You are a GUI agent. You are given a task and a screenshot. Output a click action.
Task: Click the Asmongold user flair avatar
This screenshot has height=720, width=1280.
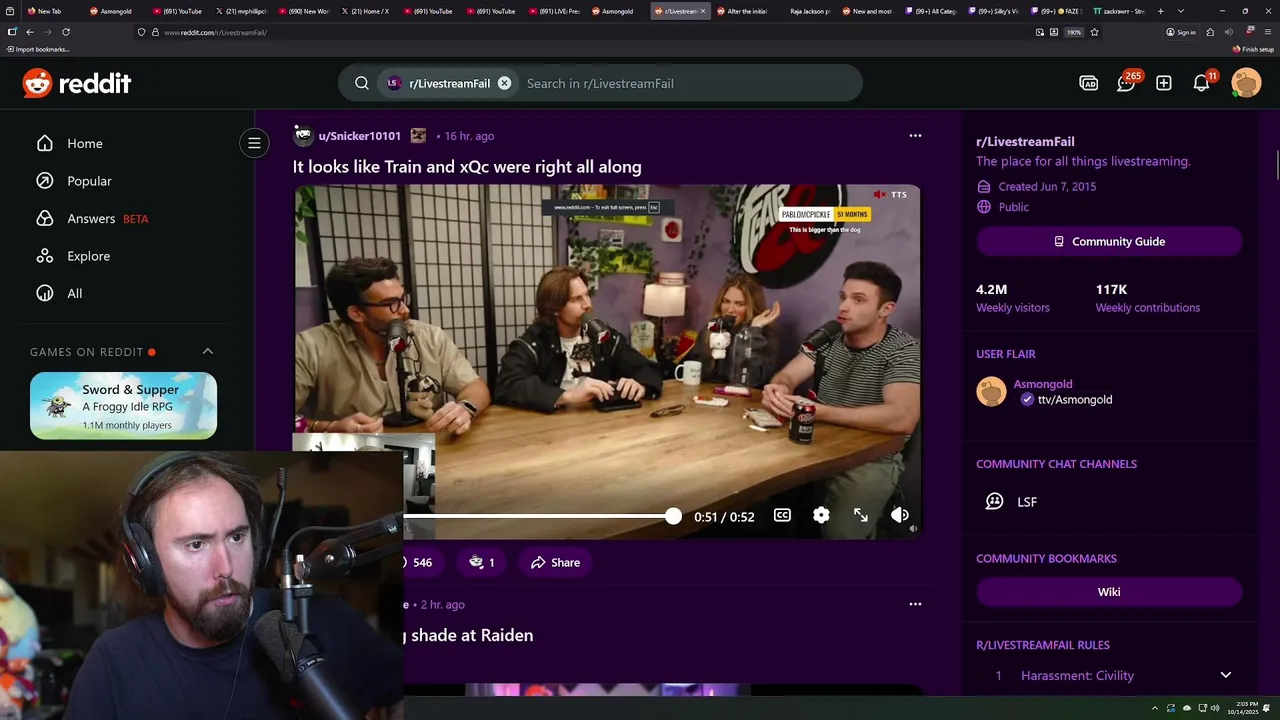coord(991,391)
